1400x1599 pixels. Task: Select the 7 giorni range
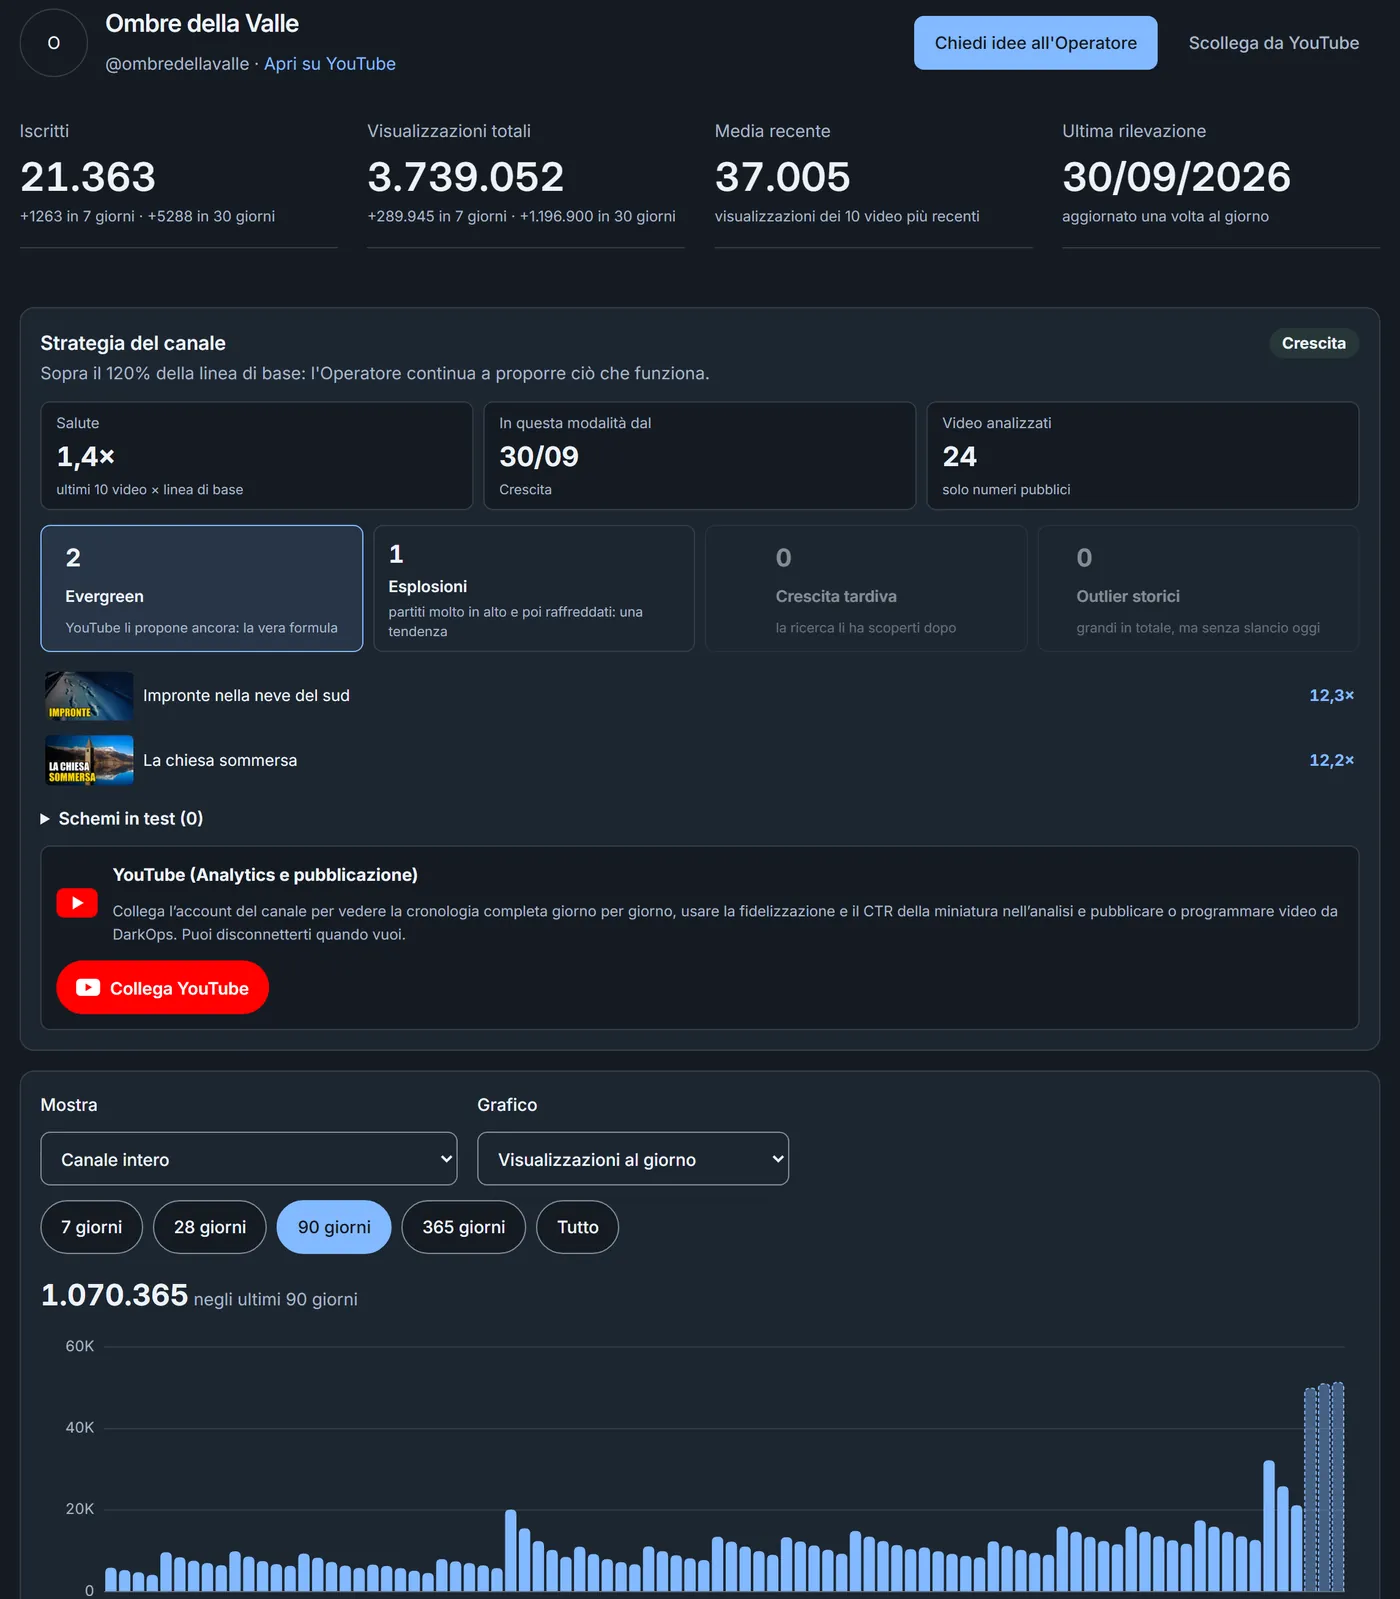[x=92, y=1227]
